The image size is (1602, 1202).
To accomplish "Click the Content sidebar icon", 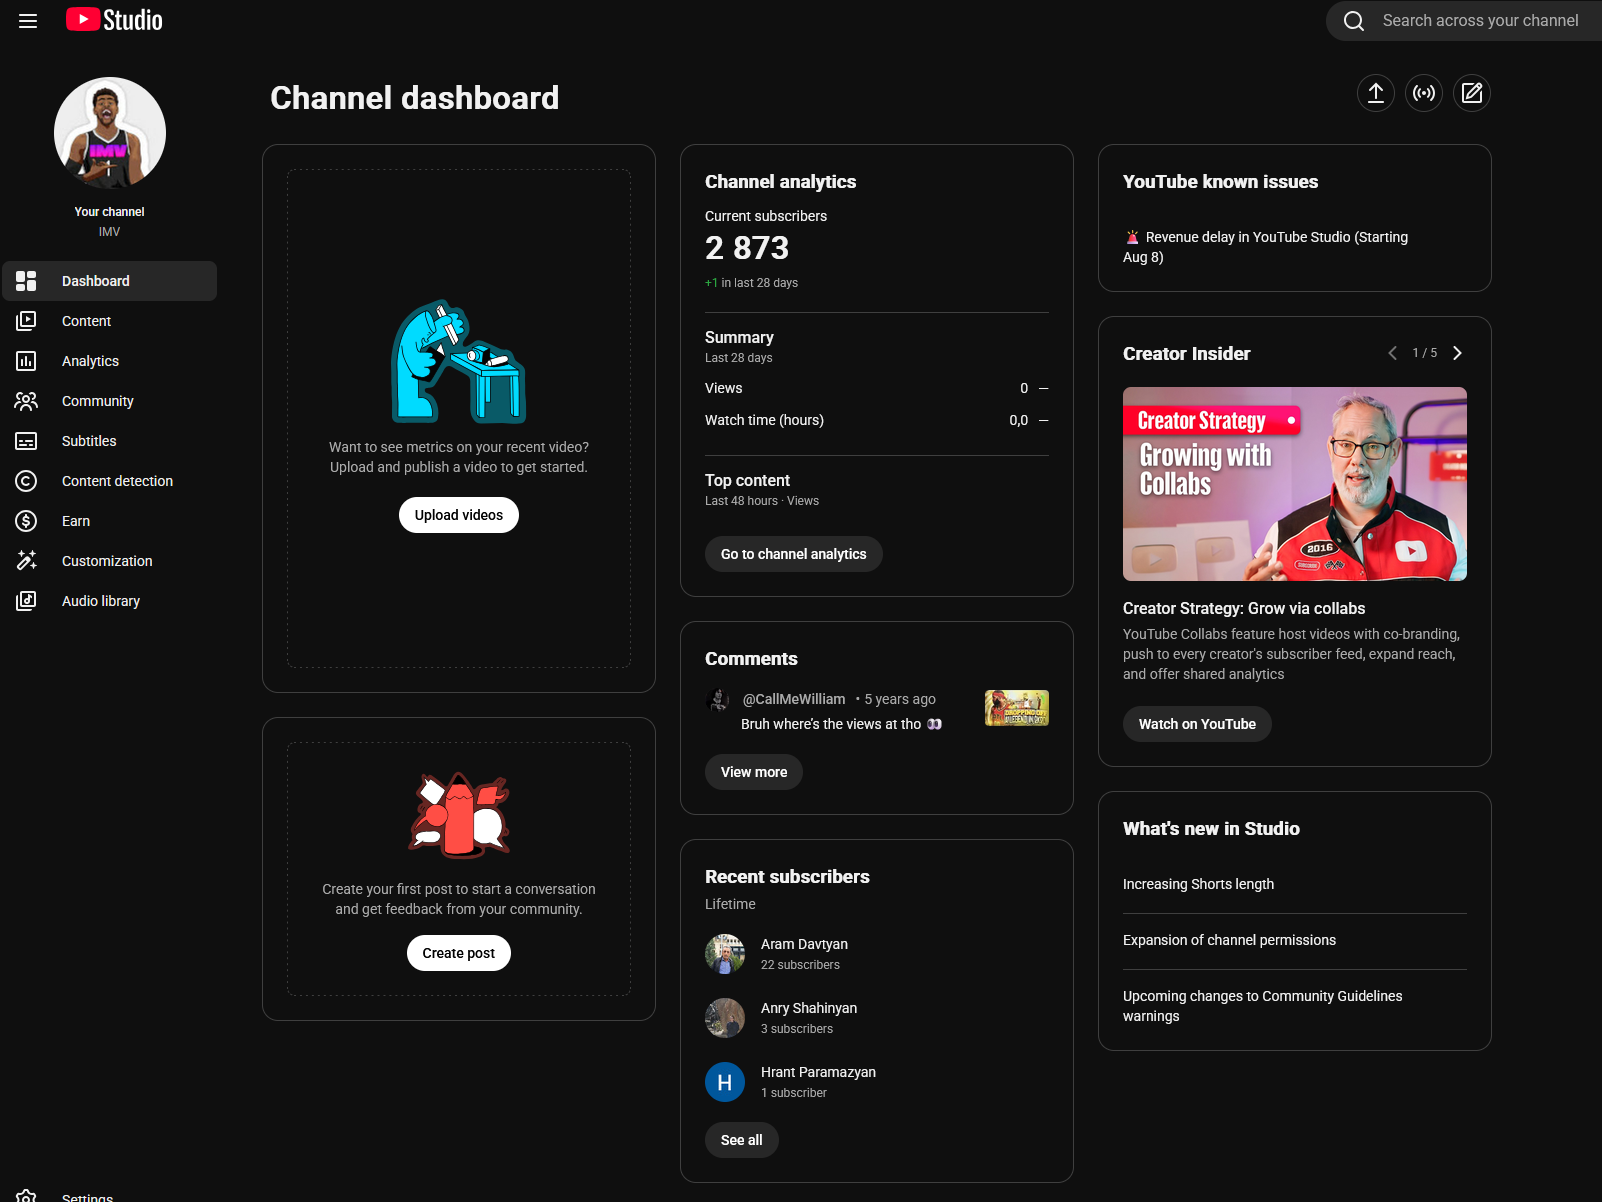I will [x=26, y=321].
